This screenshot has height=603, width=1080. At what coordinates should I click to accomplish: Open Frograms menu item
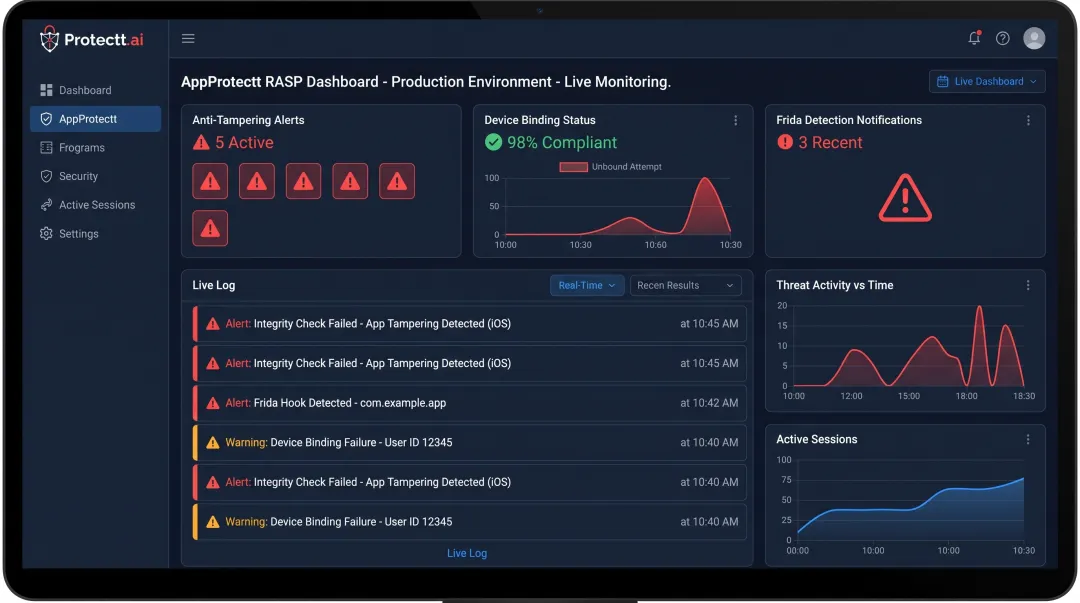pyautogui.click(x=95, y=147)
